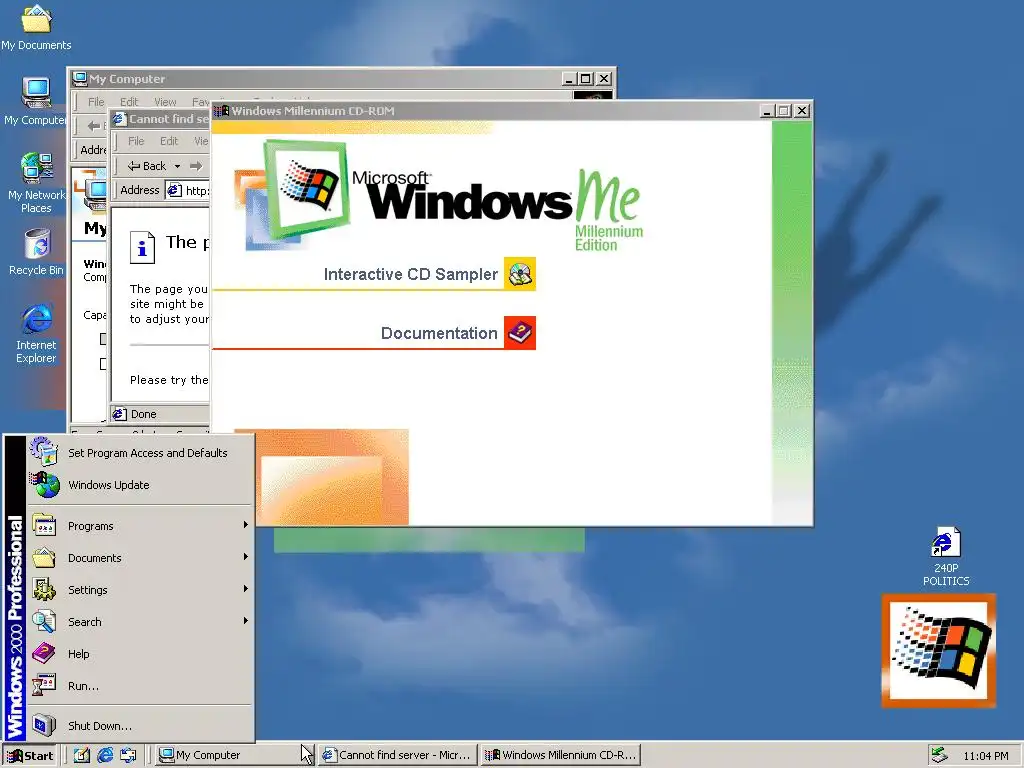Select the 240P POLITICS desktop shortcut
The height and width of the screenshot is (768, 1024).
click(x=946, y=556)
